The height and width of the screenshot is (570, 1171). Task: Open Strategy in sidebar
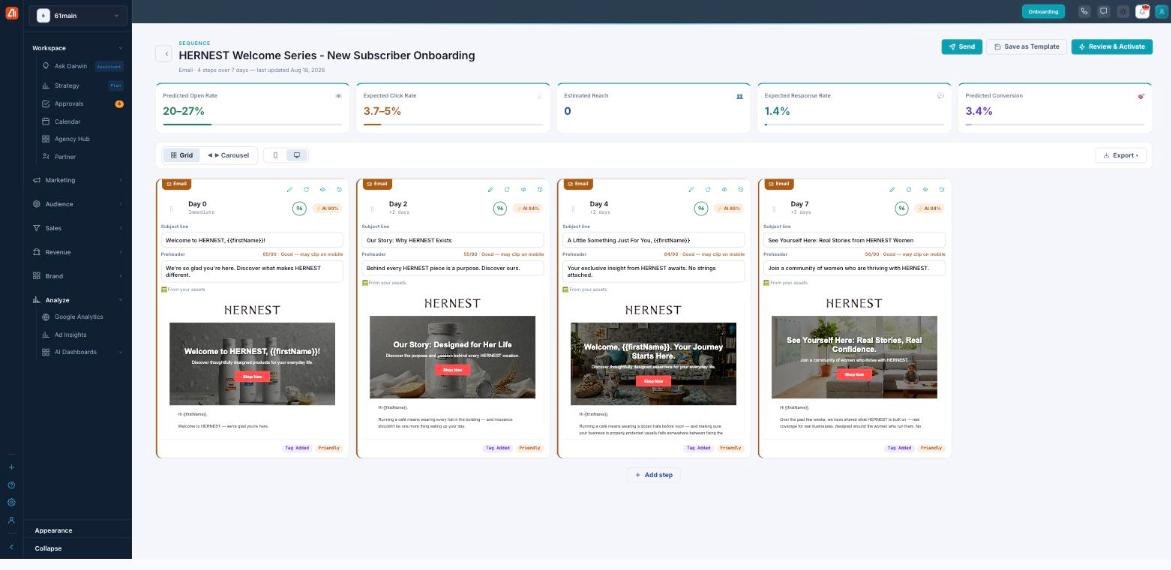pyautogui.click(x=82, y=86)
